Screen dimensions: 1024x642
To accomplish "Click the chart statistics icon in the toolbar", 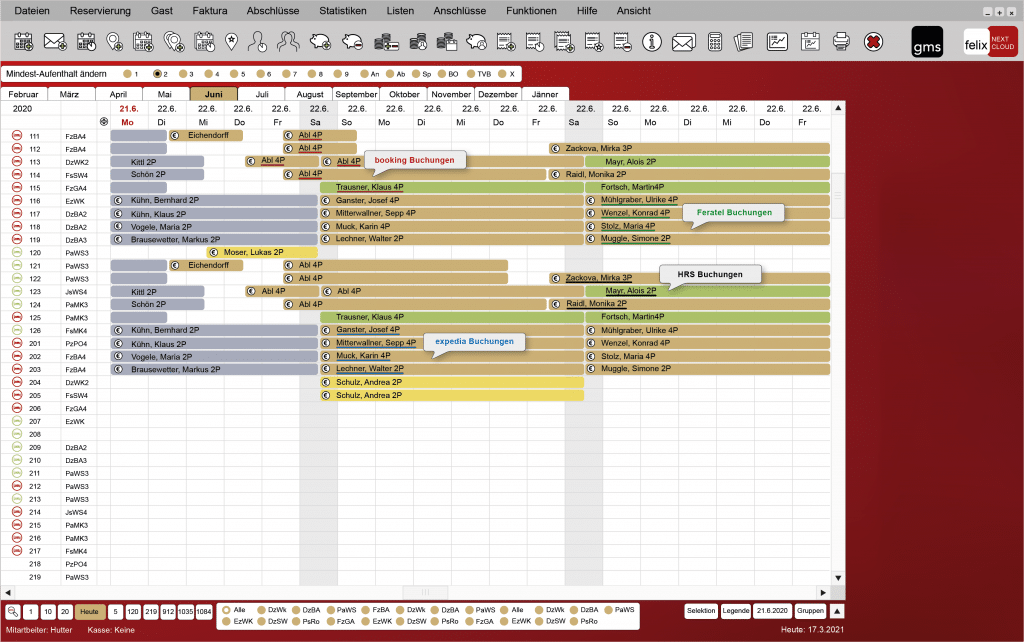I will tap(776, 42).
